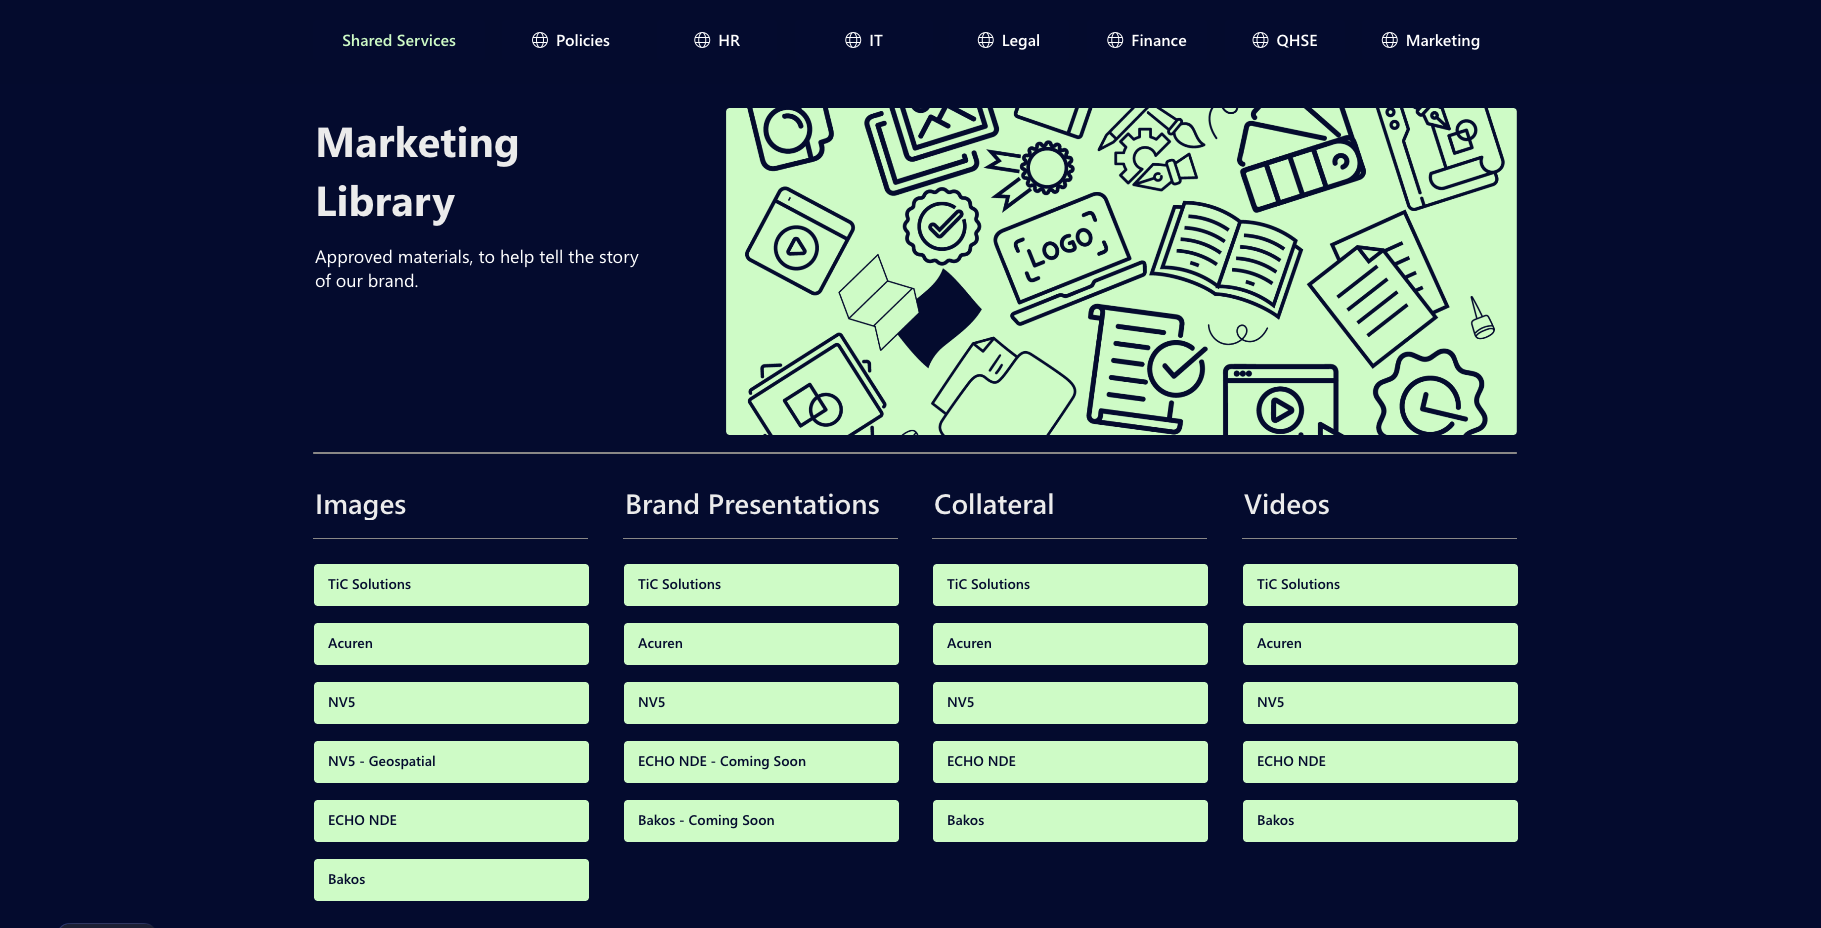Open Acuren under Images

click(451, 644)
